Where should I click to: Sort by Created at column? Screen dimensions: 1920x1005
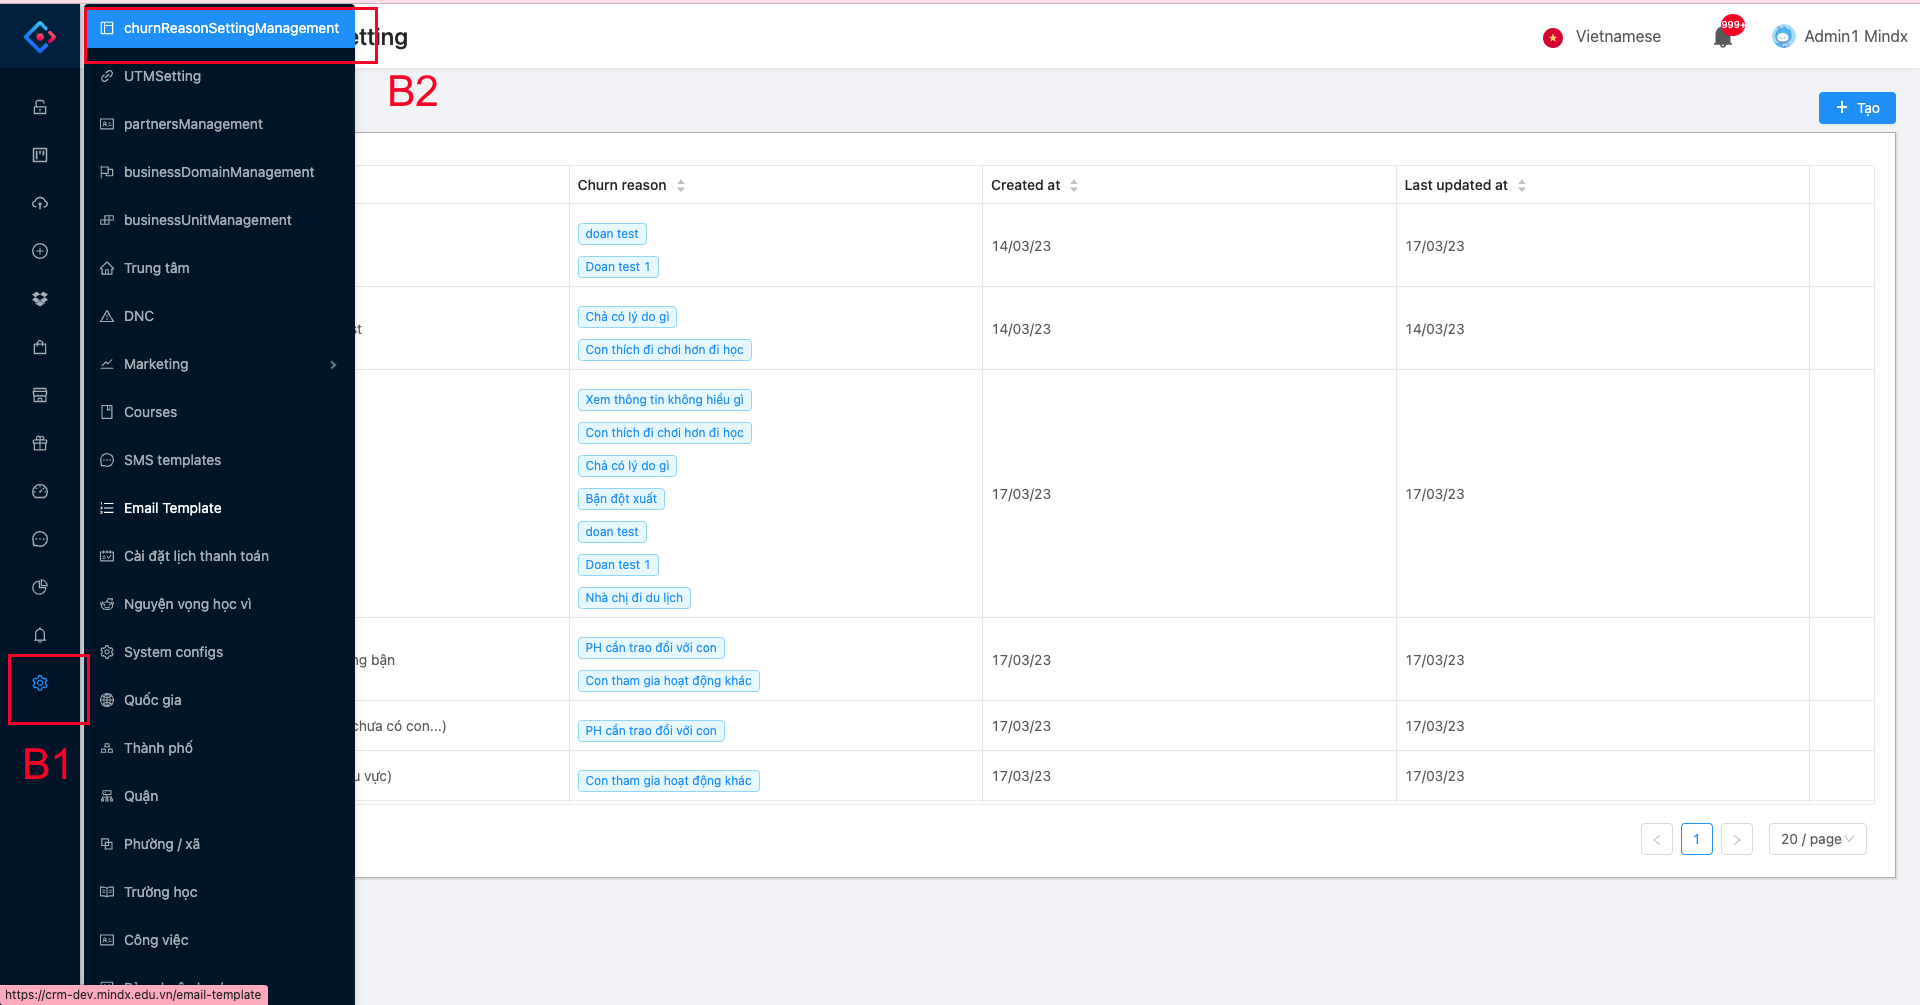pyautogui.click(x=1074, y=185)
